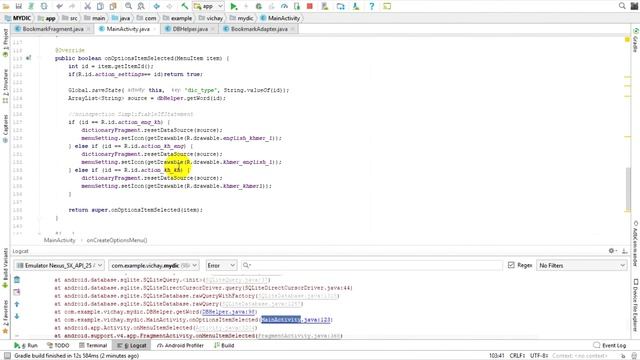Open the Structure tool window
The width and height of the screenshot is (640, 360).
coord(5,87)
